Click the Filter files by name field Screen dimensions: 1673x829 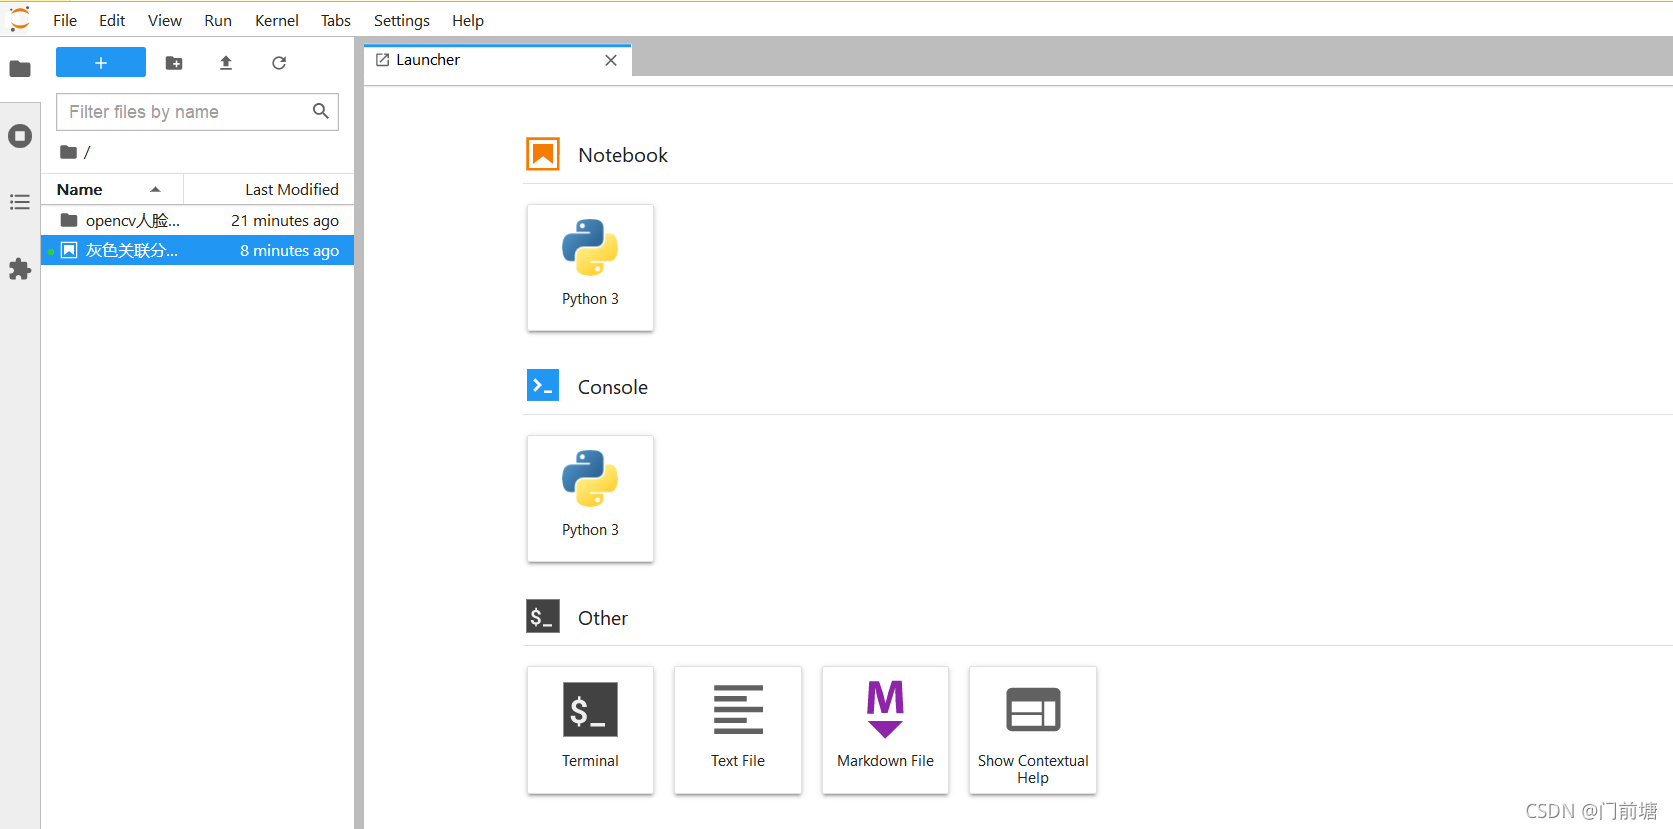point(197,112)
